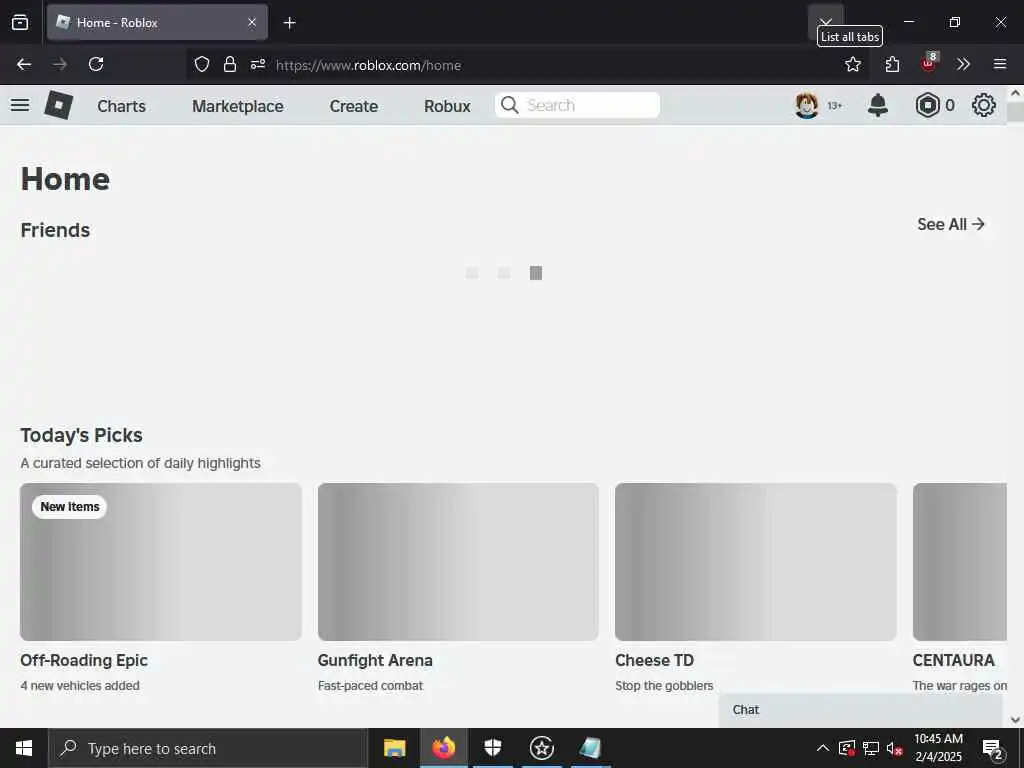Open the List all tabs dropdown
This screenshot has height=768, width=1024.
click(x=826, y=22)
